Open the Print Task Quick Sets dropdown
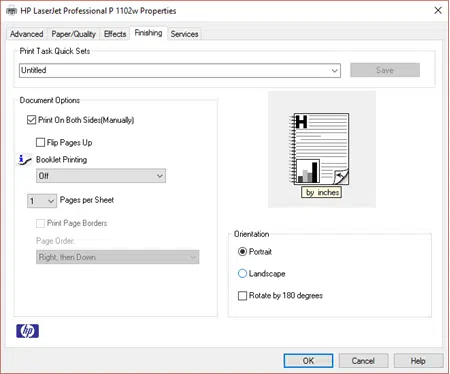Screen dimensions: 450x374 (180, 71)
